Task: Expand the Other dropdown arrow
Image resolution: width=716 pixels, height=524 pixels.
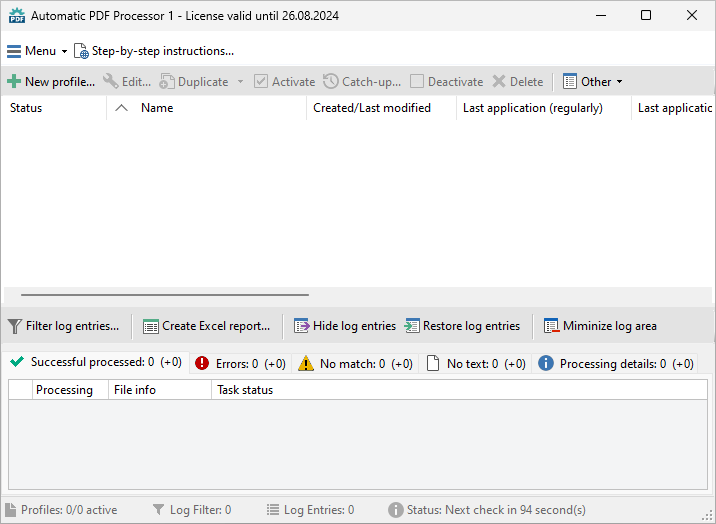Action: 619,82
